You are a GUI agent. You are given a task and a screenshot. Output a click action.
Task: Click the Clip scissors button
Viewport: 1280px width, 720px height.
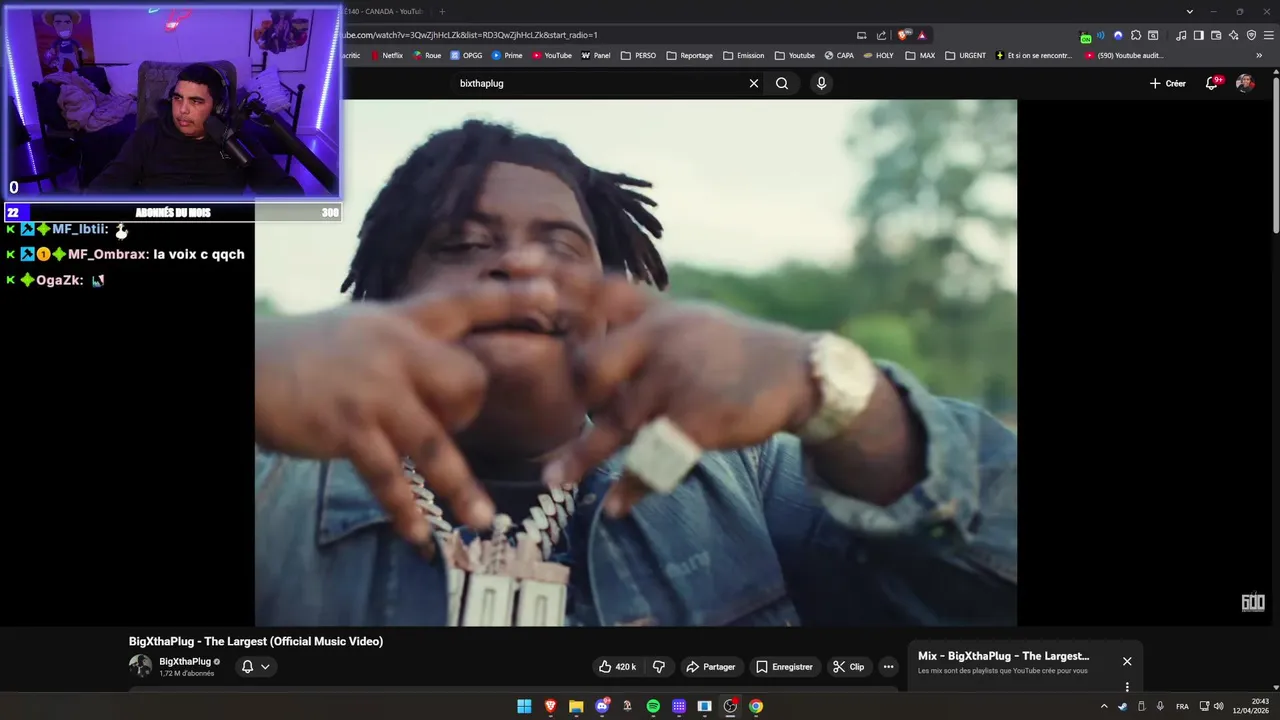pos(849,667)
